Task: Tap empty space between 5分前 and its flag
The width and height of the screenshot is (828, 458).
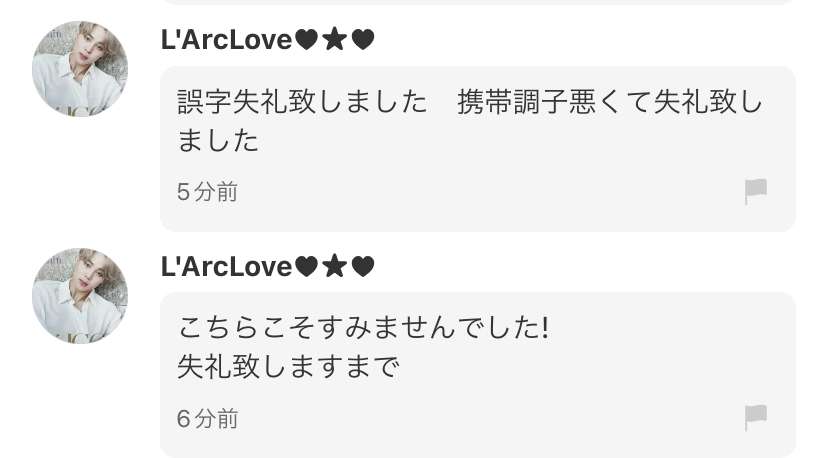Action: click(491, 192)
